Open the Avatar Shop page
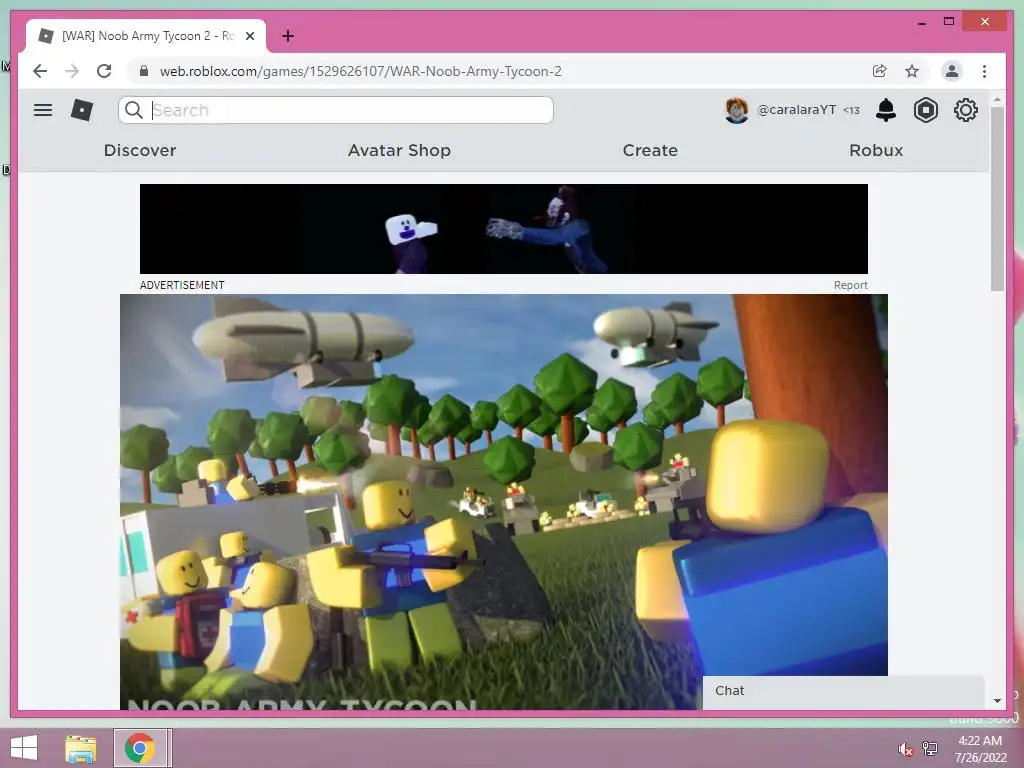 pos(399,150)
